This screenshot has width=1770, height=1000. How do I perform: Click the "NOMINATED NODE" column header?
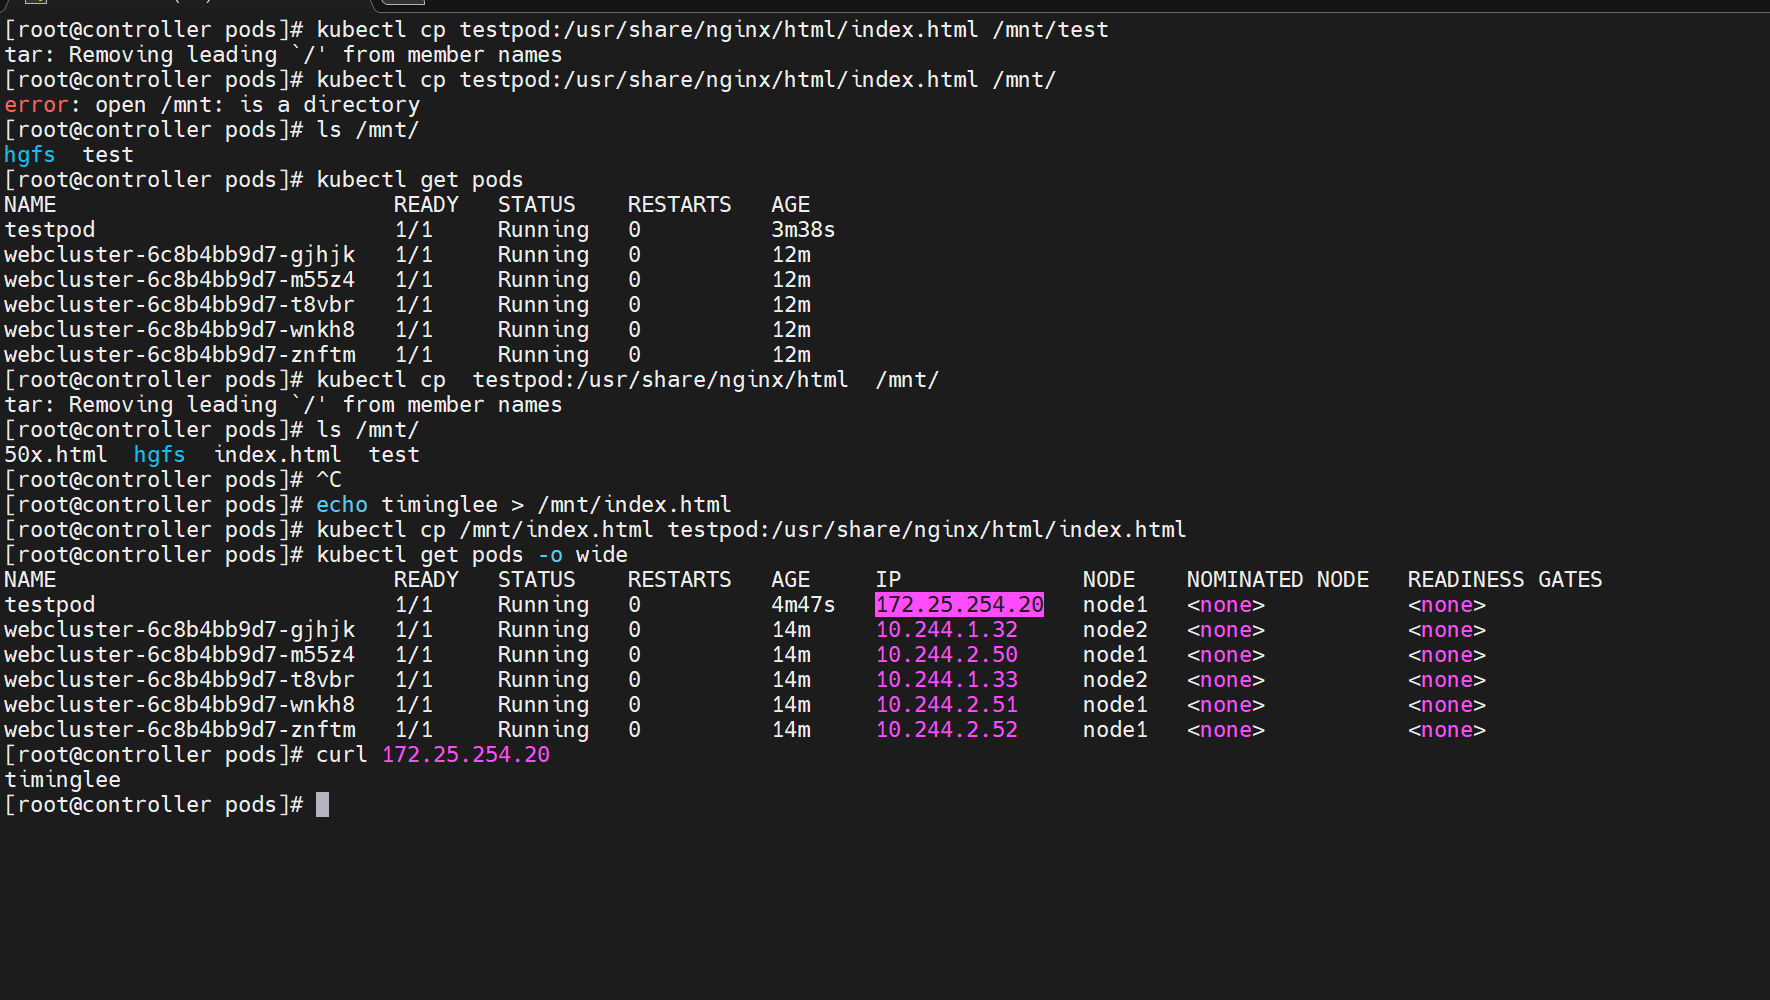pyautogui.click(x=1278, y=580)
